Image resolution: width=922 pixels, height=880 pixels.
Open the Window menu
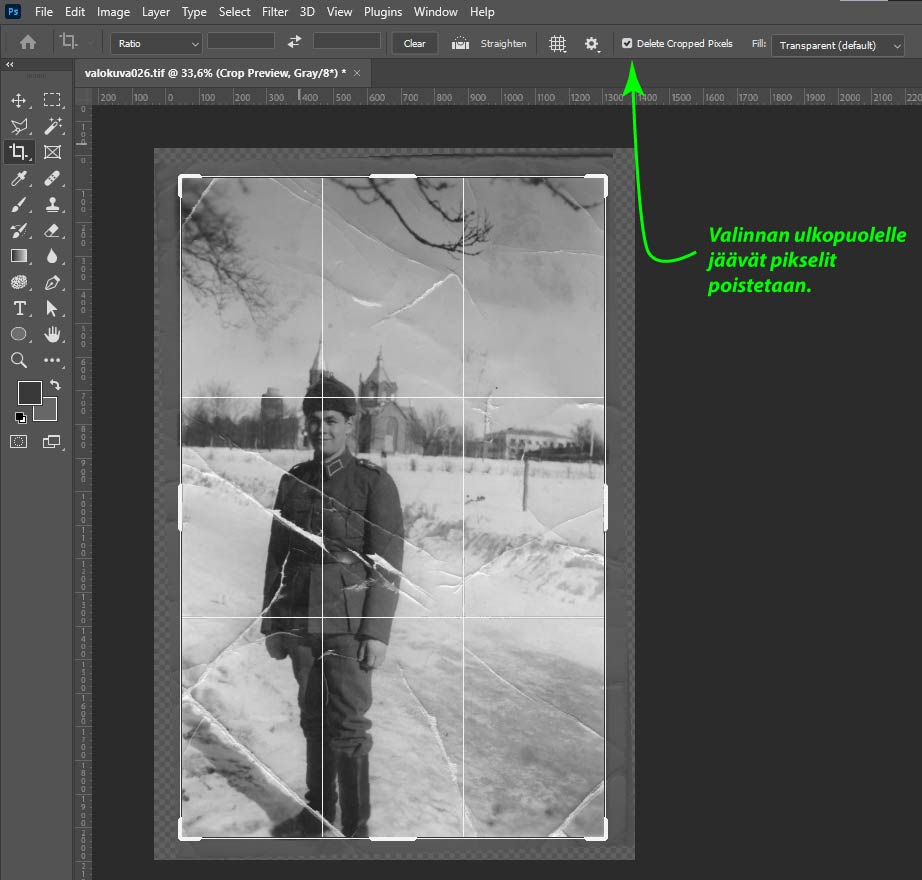click(x=436, y=12)
